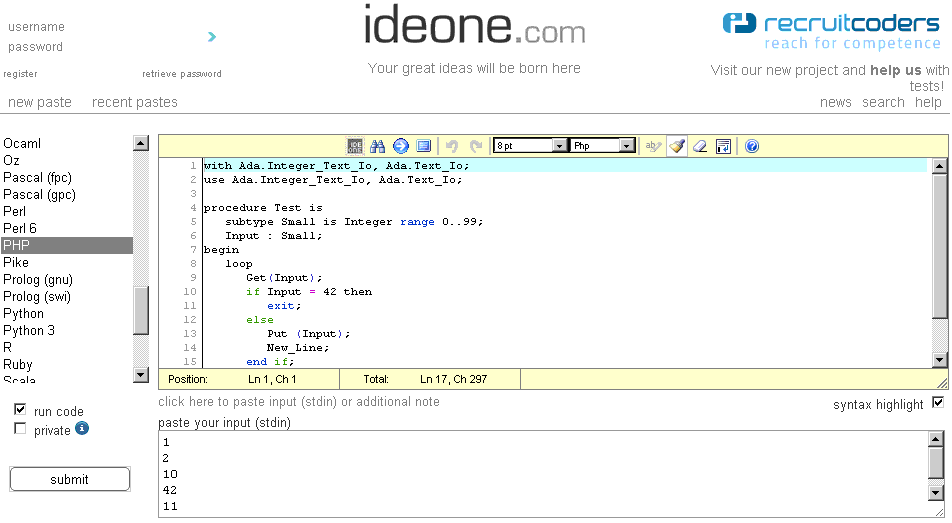Click the login arrow icon

click(212, 36)
